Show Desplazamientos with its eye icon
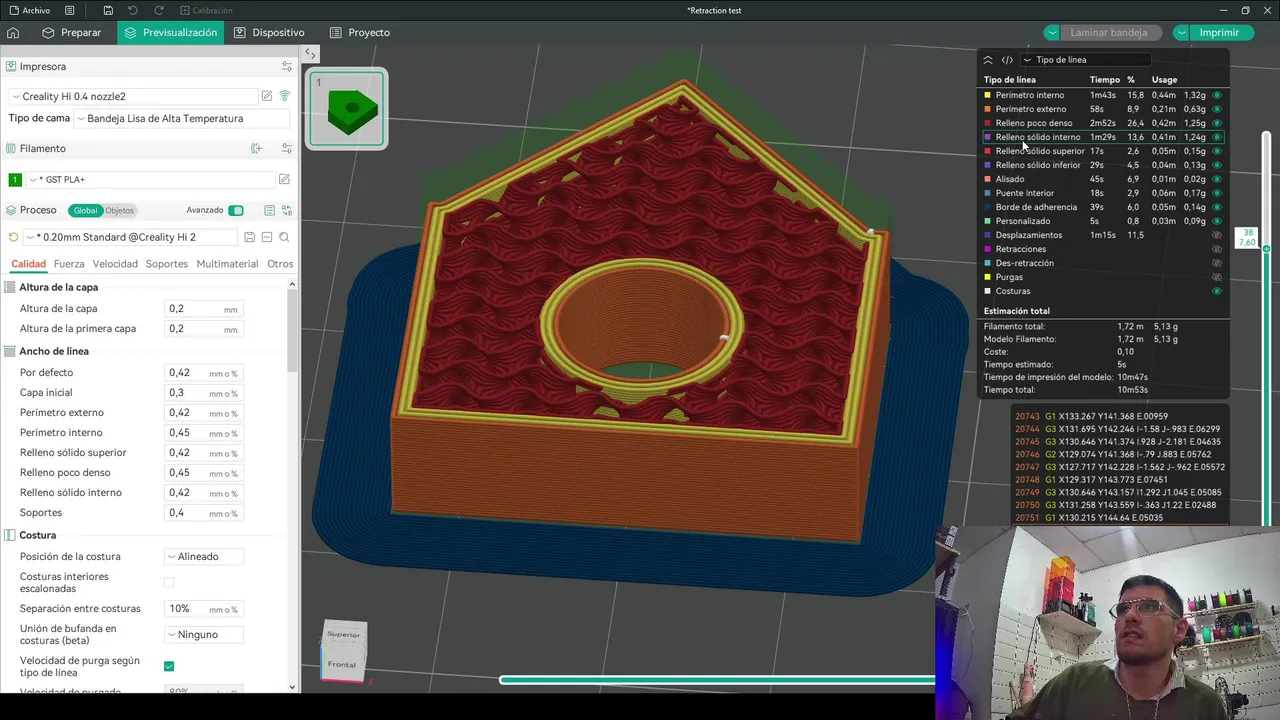 click(1217, 235)
